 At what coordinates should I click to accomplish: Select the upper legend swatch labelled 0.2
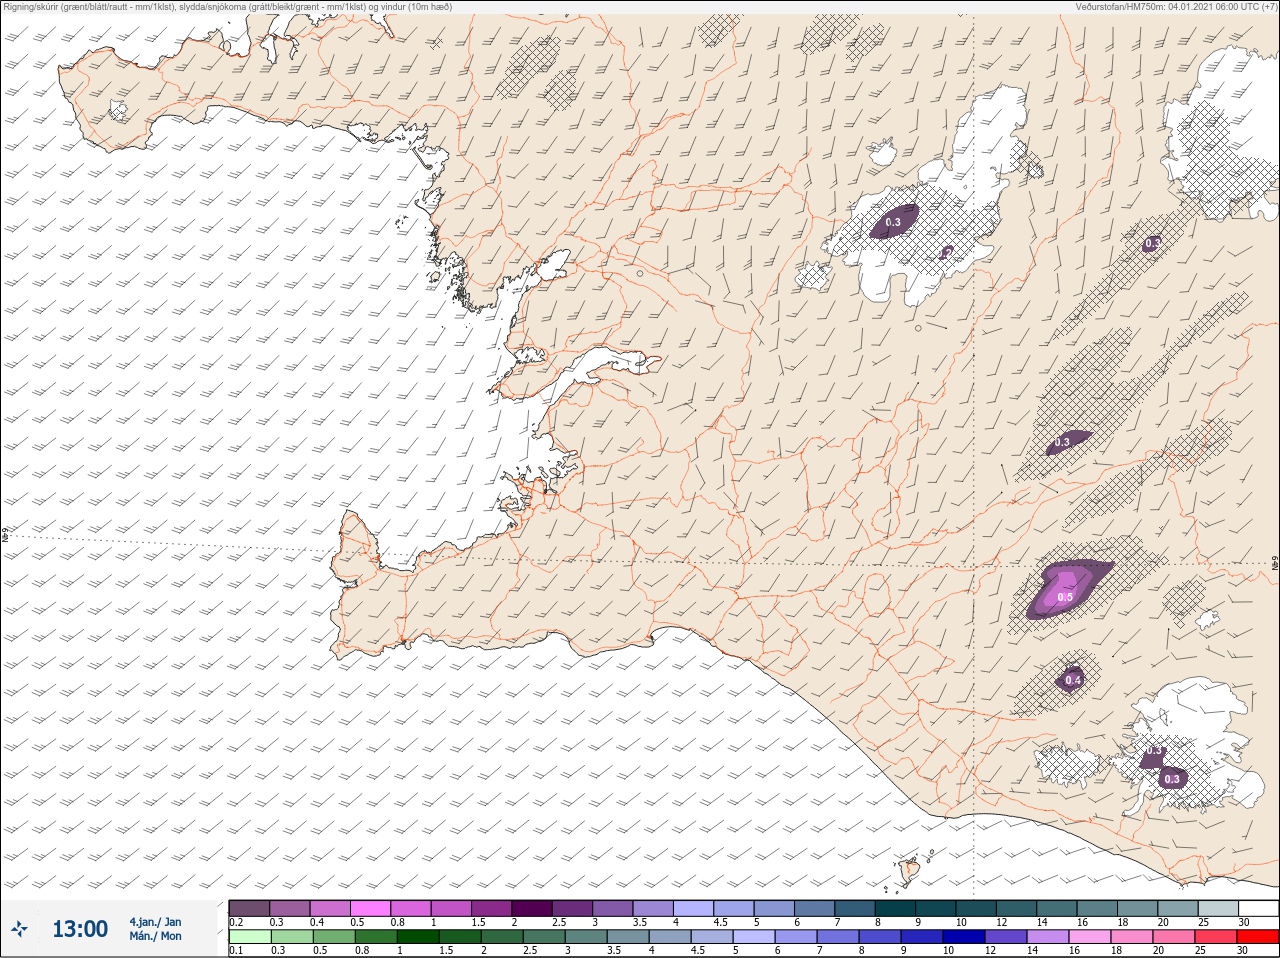tap(249, 907)
